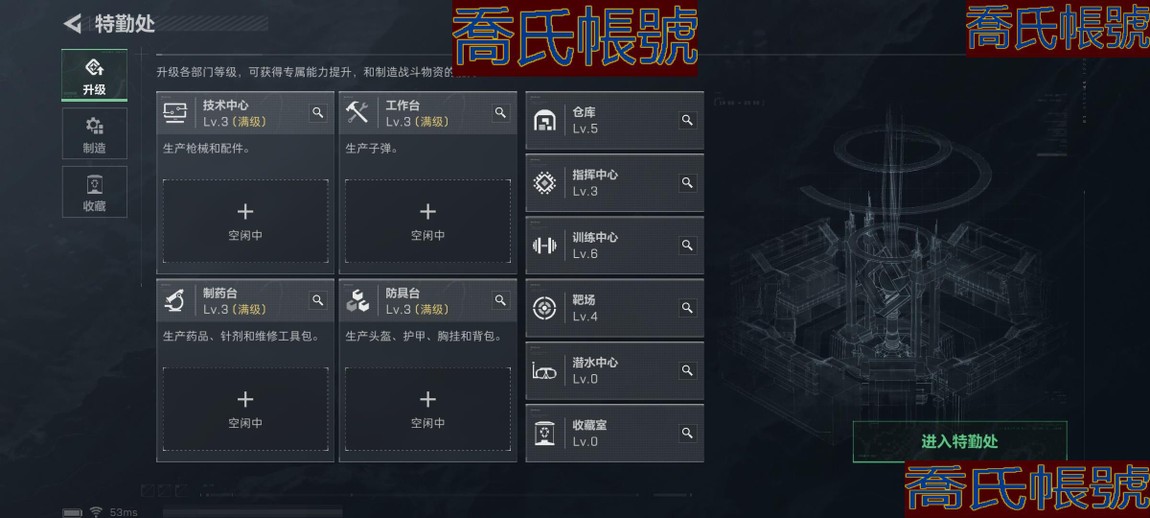The height and width of the screenshot is (518, 1150).
Task: Click the plus slot under 防具台
Action: point(428,409)
